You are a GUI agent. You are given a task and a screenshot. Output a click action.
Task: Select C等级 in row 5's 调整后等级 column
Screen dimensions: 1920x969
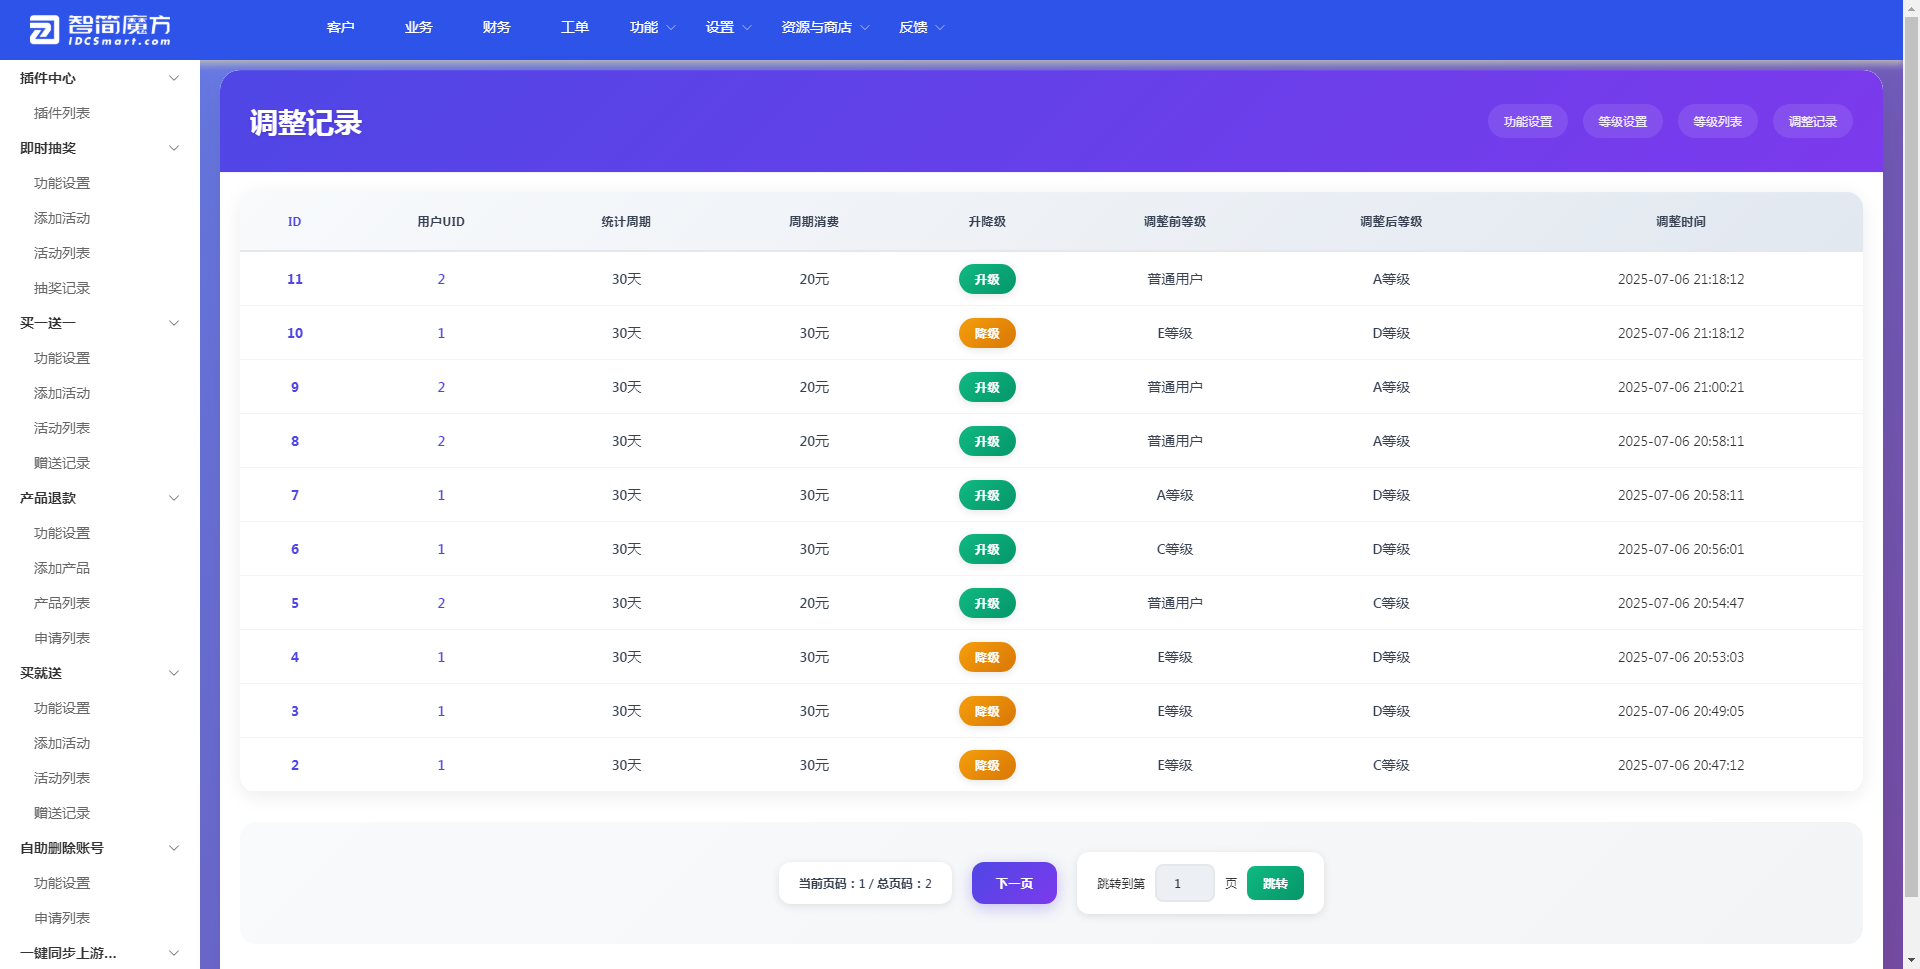[x=1391, y=603]
